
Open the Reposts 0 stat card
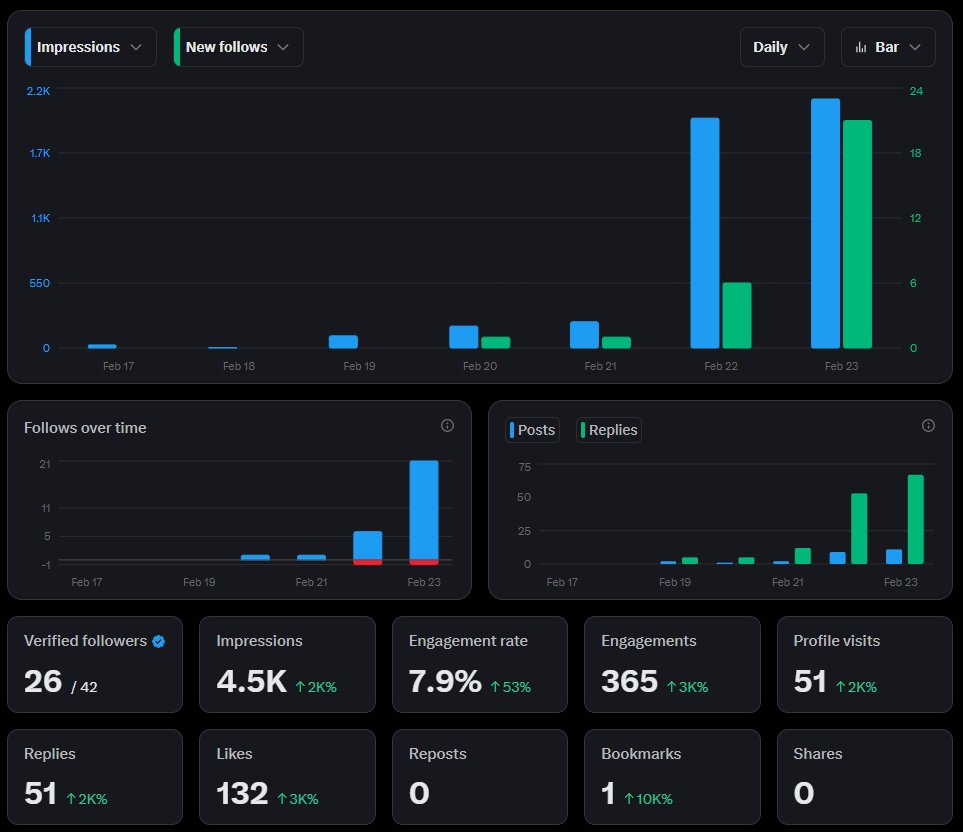[x=480, y=777]
